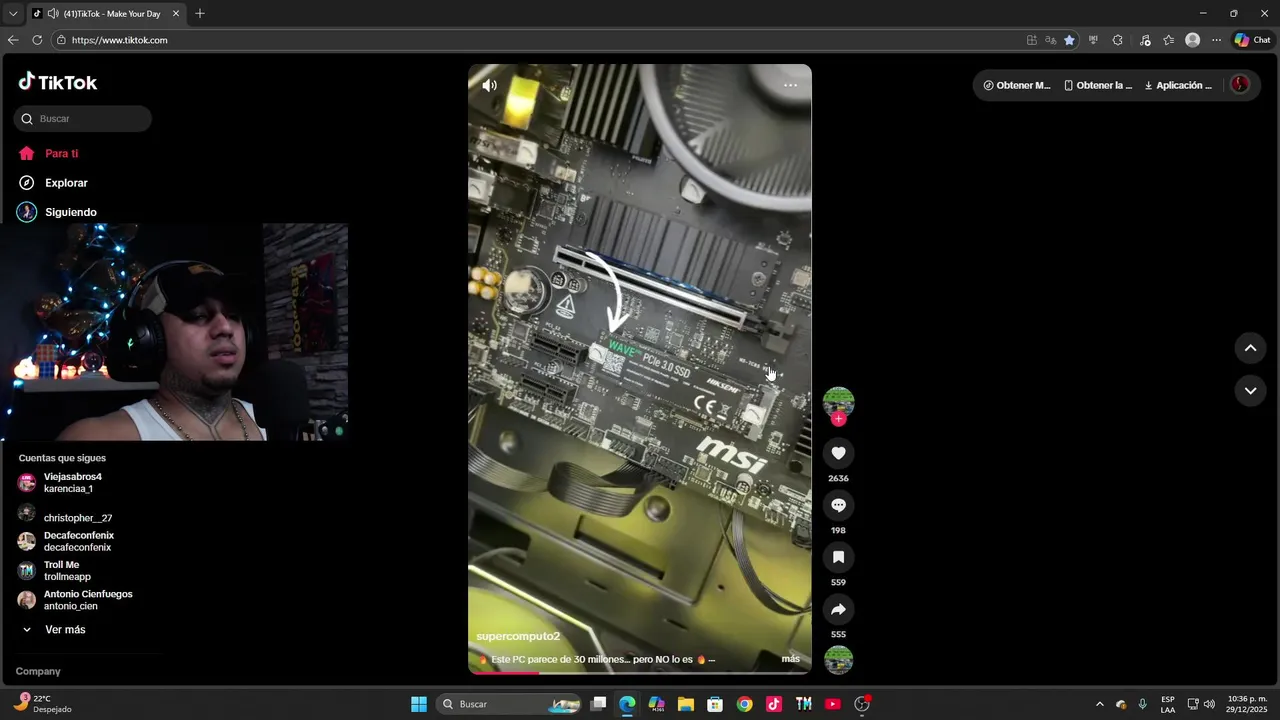Viewport: 1280px width, 720px height.
Task: Open a new browser tab
Action: pos(200,14)
